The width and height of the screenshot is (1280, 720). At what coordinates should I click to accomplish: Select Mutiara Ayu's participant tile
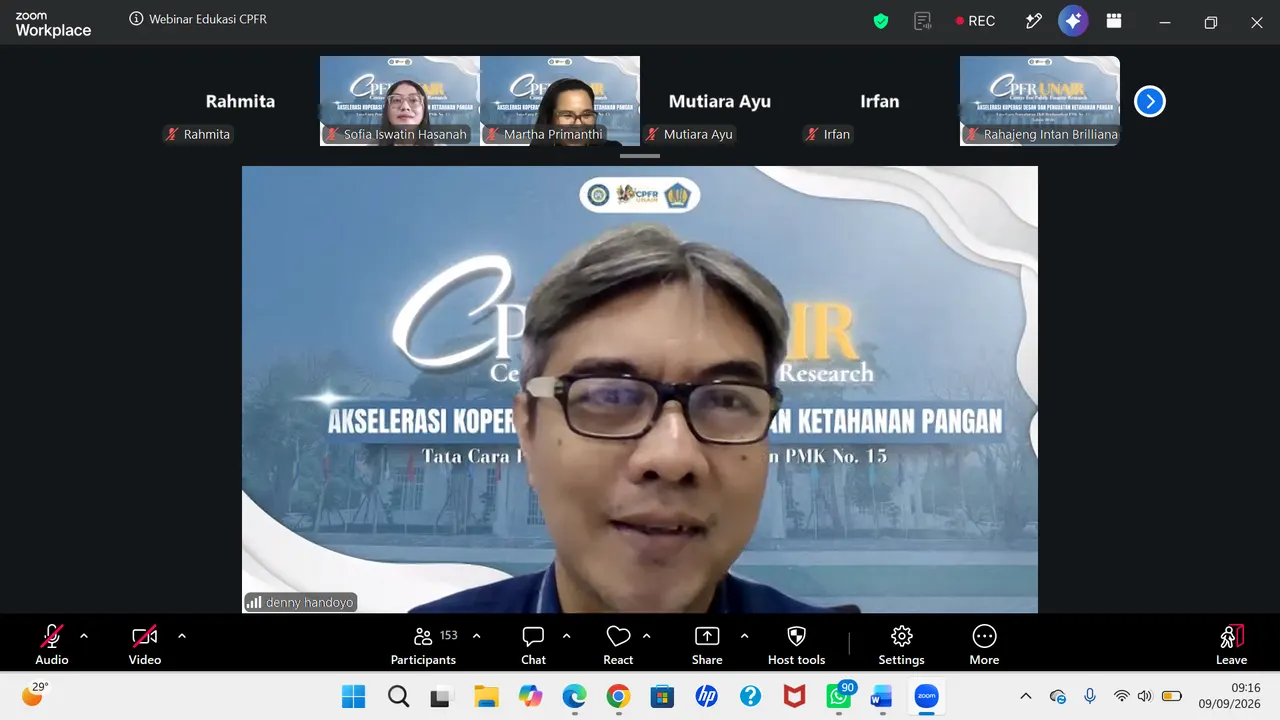click(x=720, y=101)
